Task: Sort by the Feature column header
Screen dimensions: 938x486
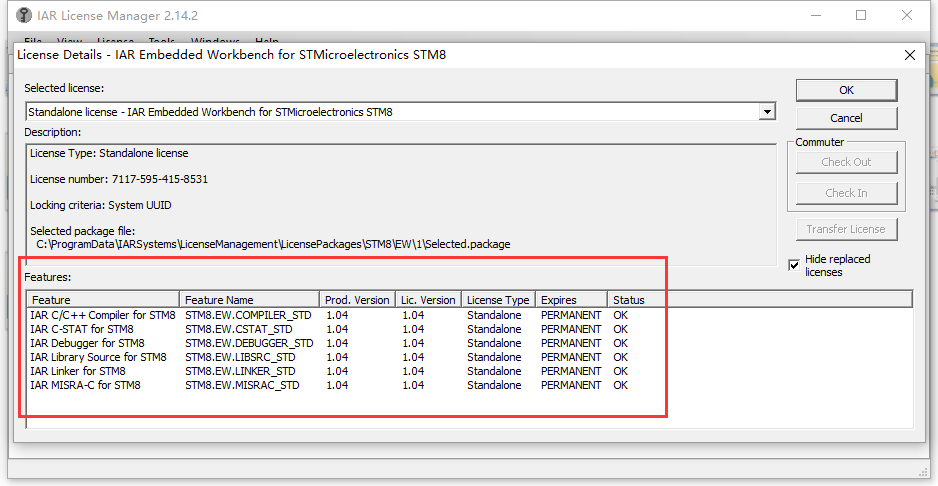Action: tap(103, 299)
